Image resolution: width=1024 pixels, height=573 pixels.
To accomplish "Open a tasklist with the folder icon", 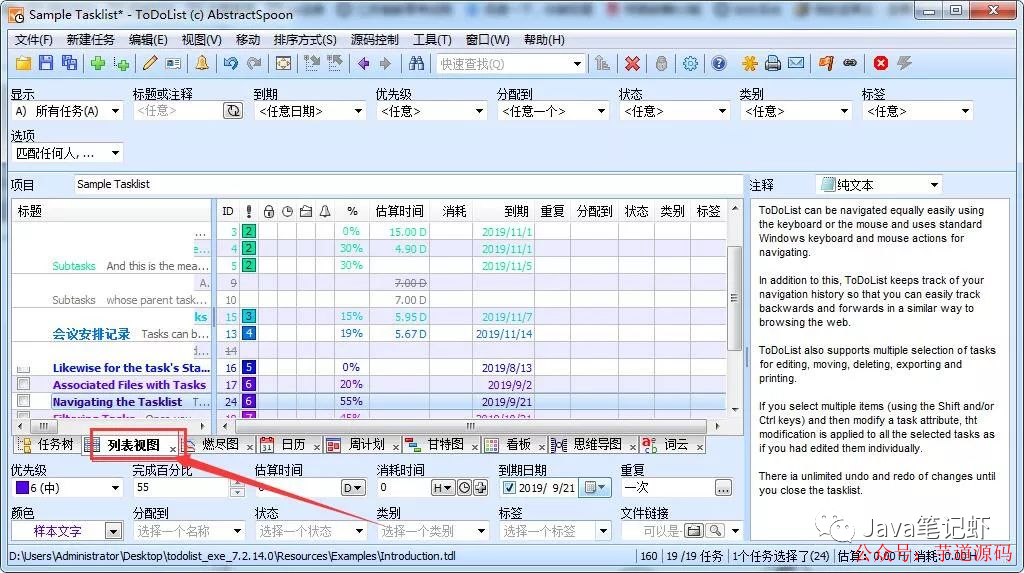I will 24,63.
